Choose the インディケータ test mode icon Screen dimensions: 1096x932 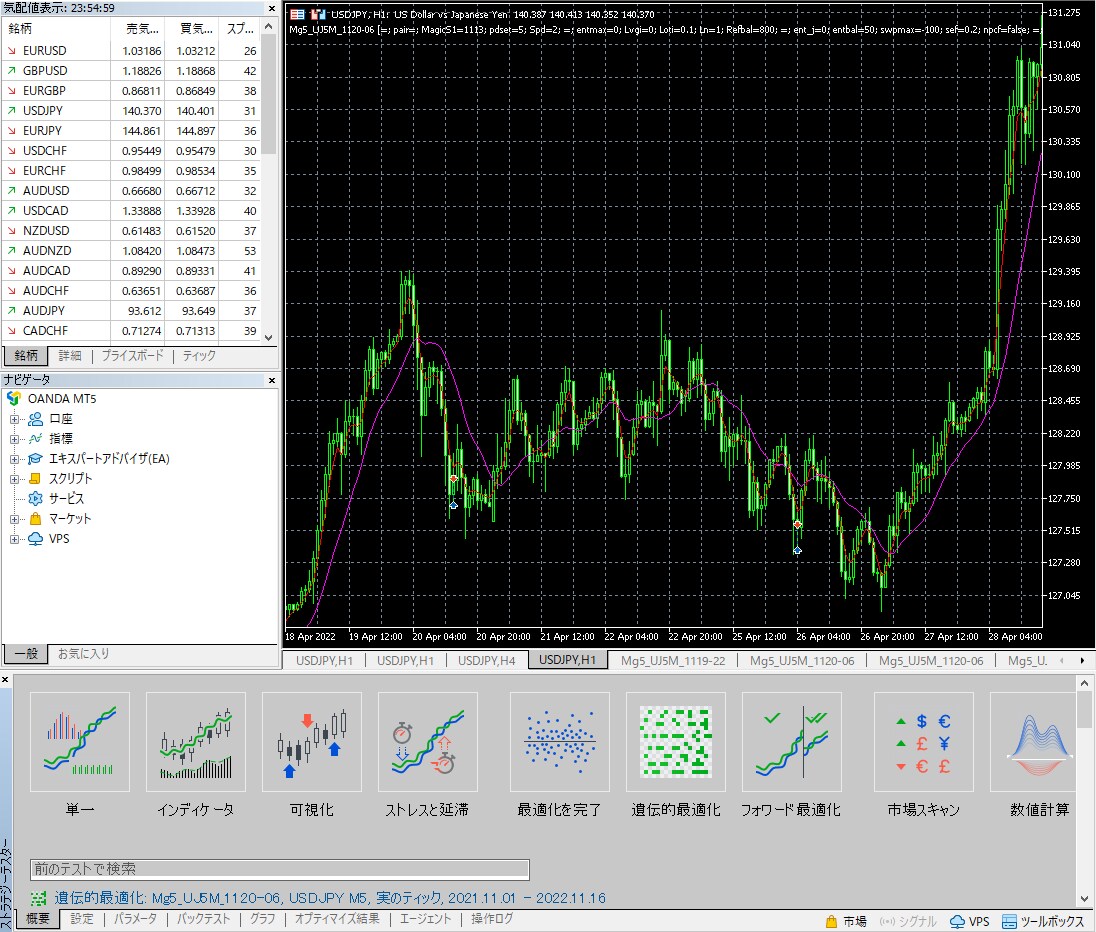[x=196, y=742]
